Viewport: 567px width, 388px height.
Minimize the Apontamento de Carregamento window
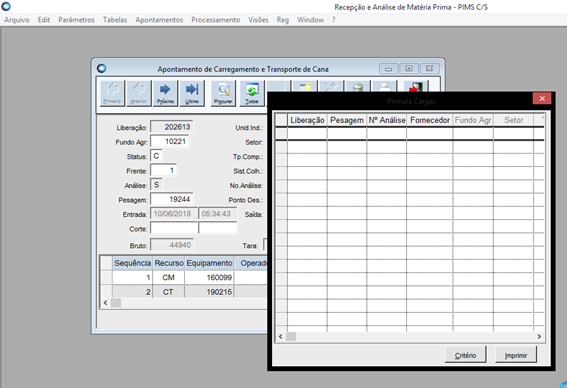pos(388,68)
